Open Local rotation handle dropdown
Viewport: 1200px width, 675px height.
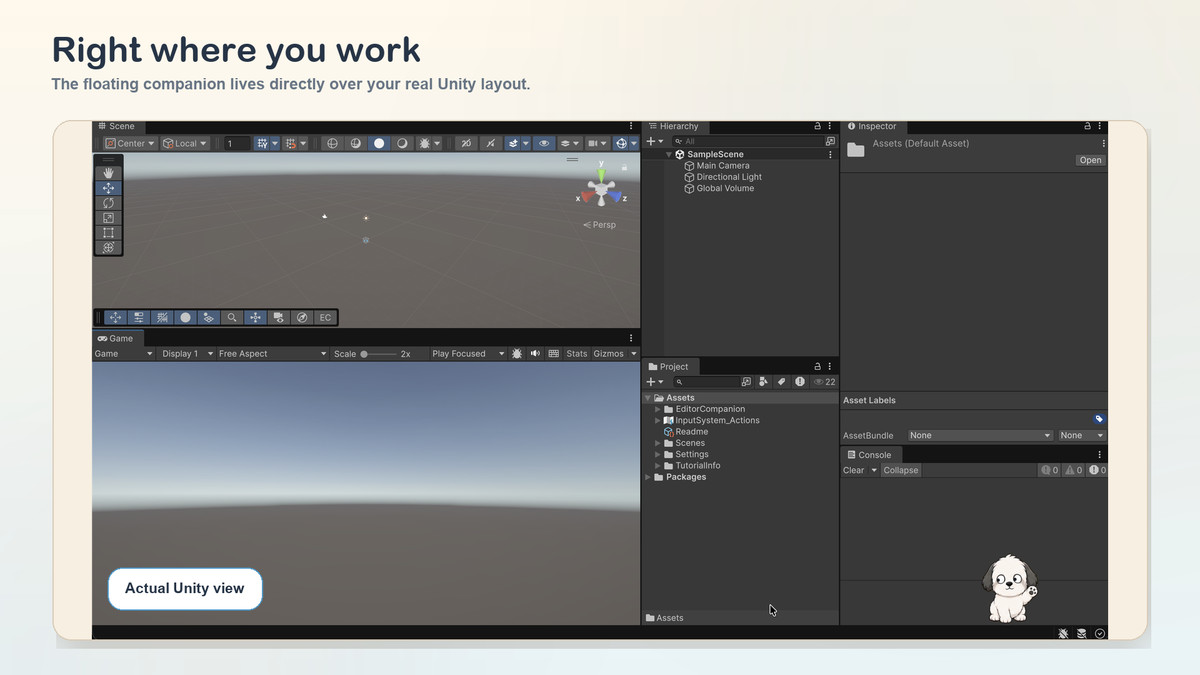(185, 143)
